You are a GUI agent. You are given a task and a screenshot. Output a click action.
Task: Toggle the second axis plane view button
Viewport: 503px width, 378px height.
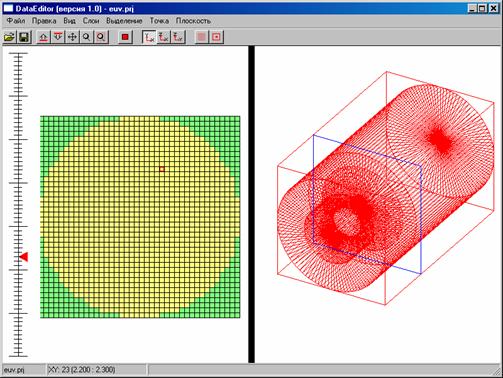(x=163, y=37)
